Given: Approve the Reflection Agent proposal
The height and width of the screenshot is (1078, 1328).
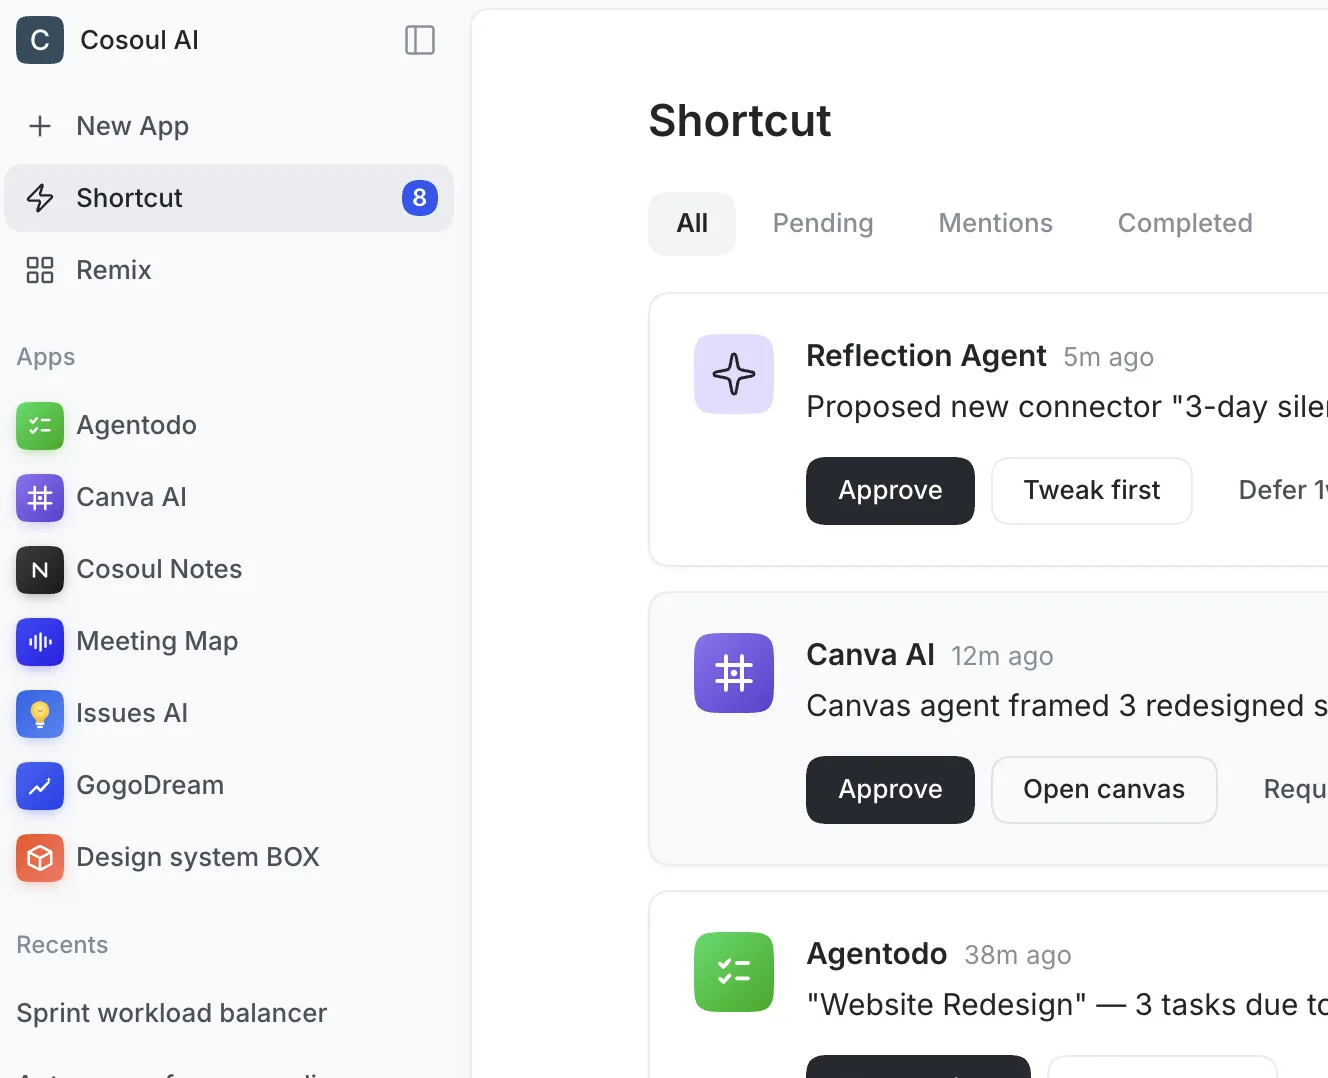Looking at the screenshot, I should 890,491.
